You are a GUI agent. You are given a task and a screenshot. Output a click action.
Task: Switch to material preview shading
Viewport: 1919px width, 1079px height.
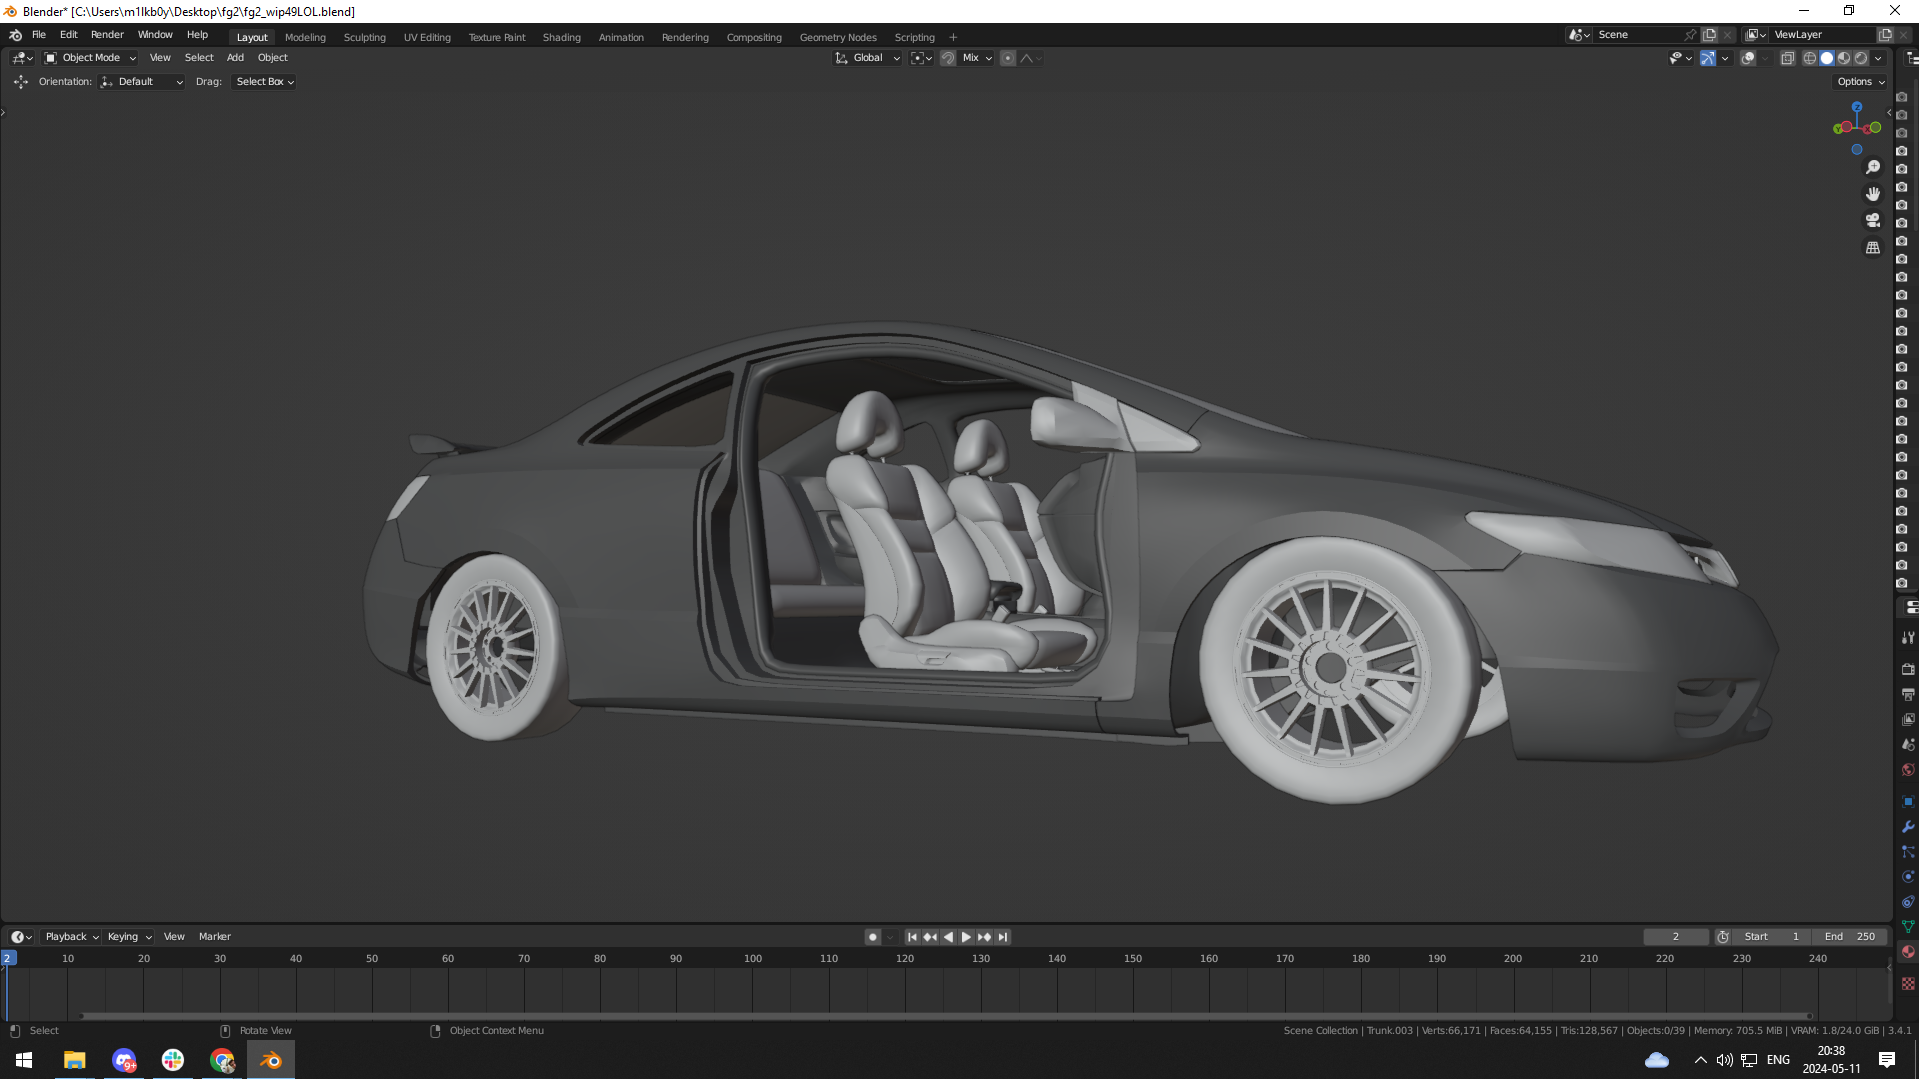(x=1844, y=58)
